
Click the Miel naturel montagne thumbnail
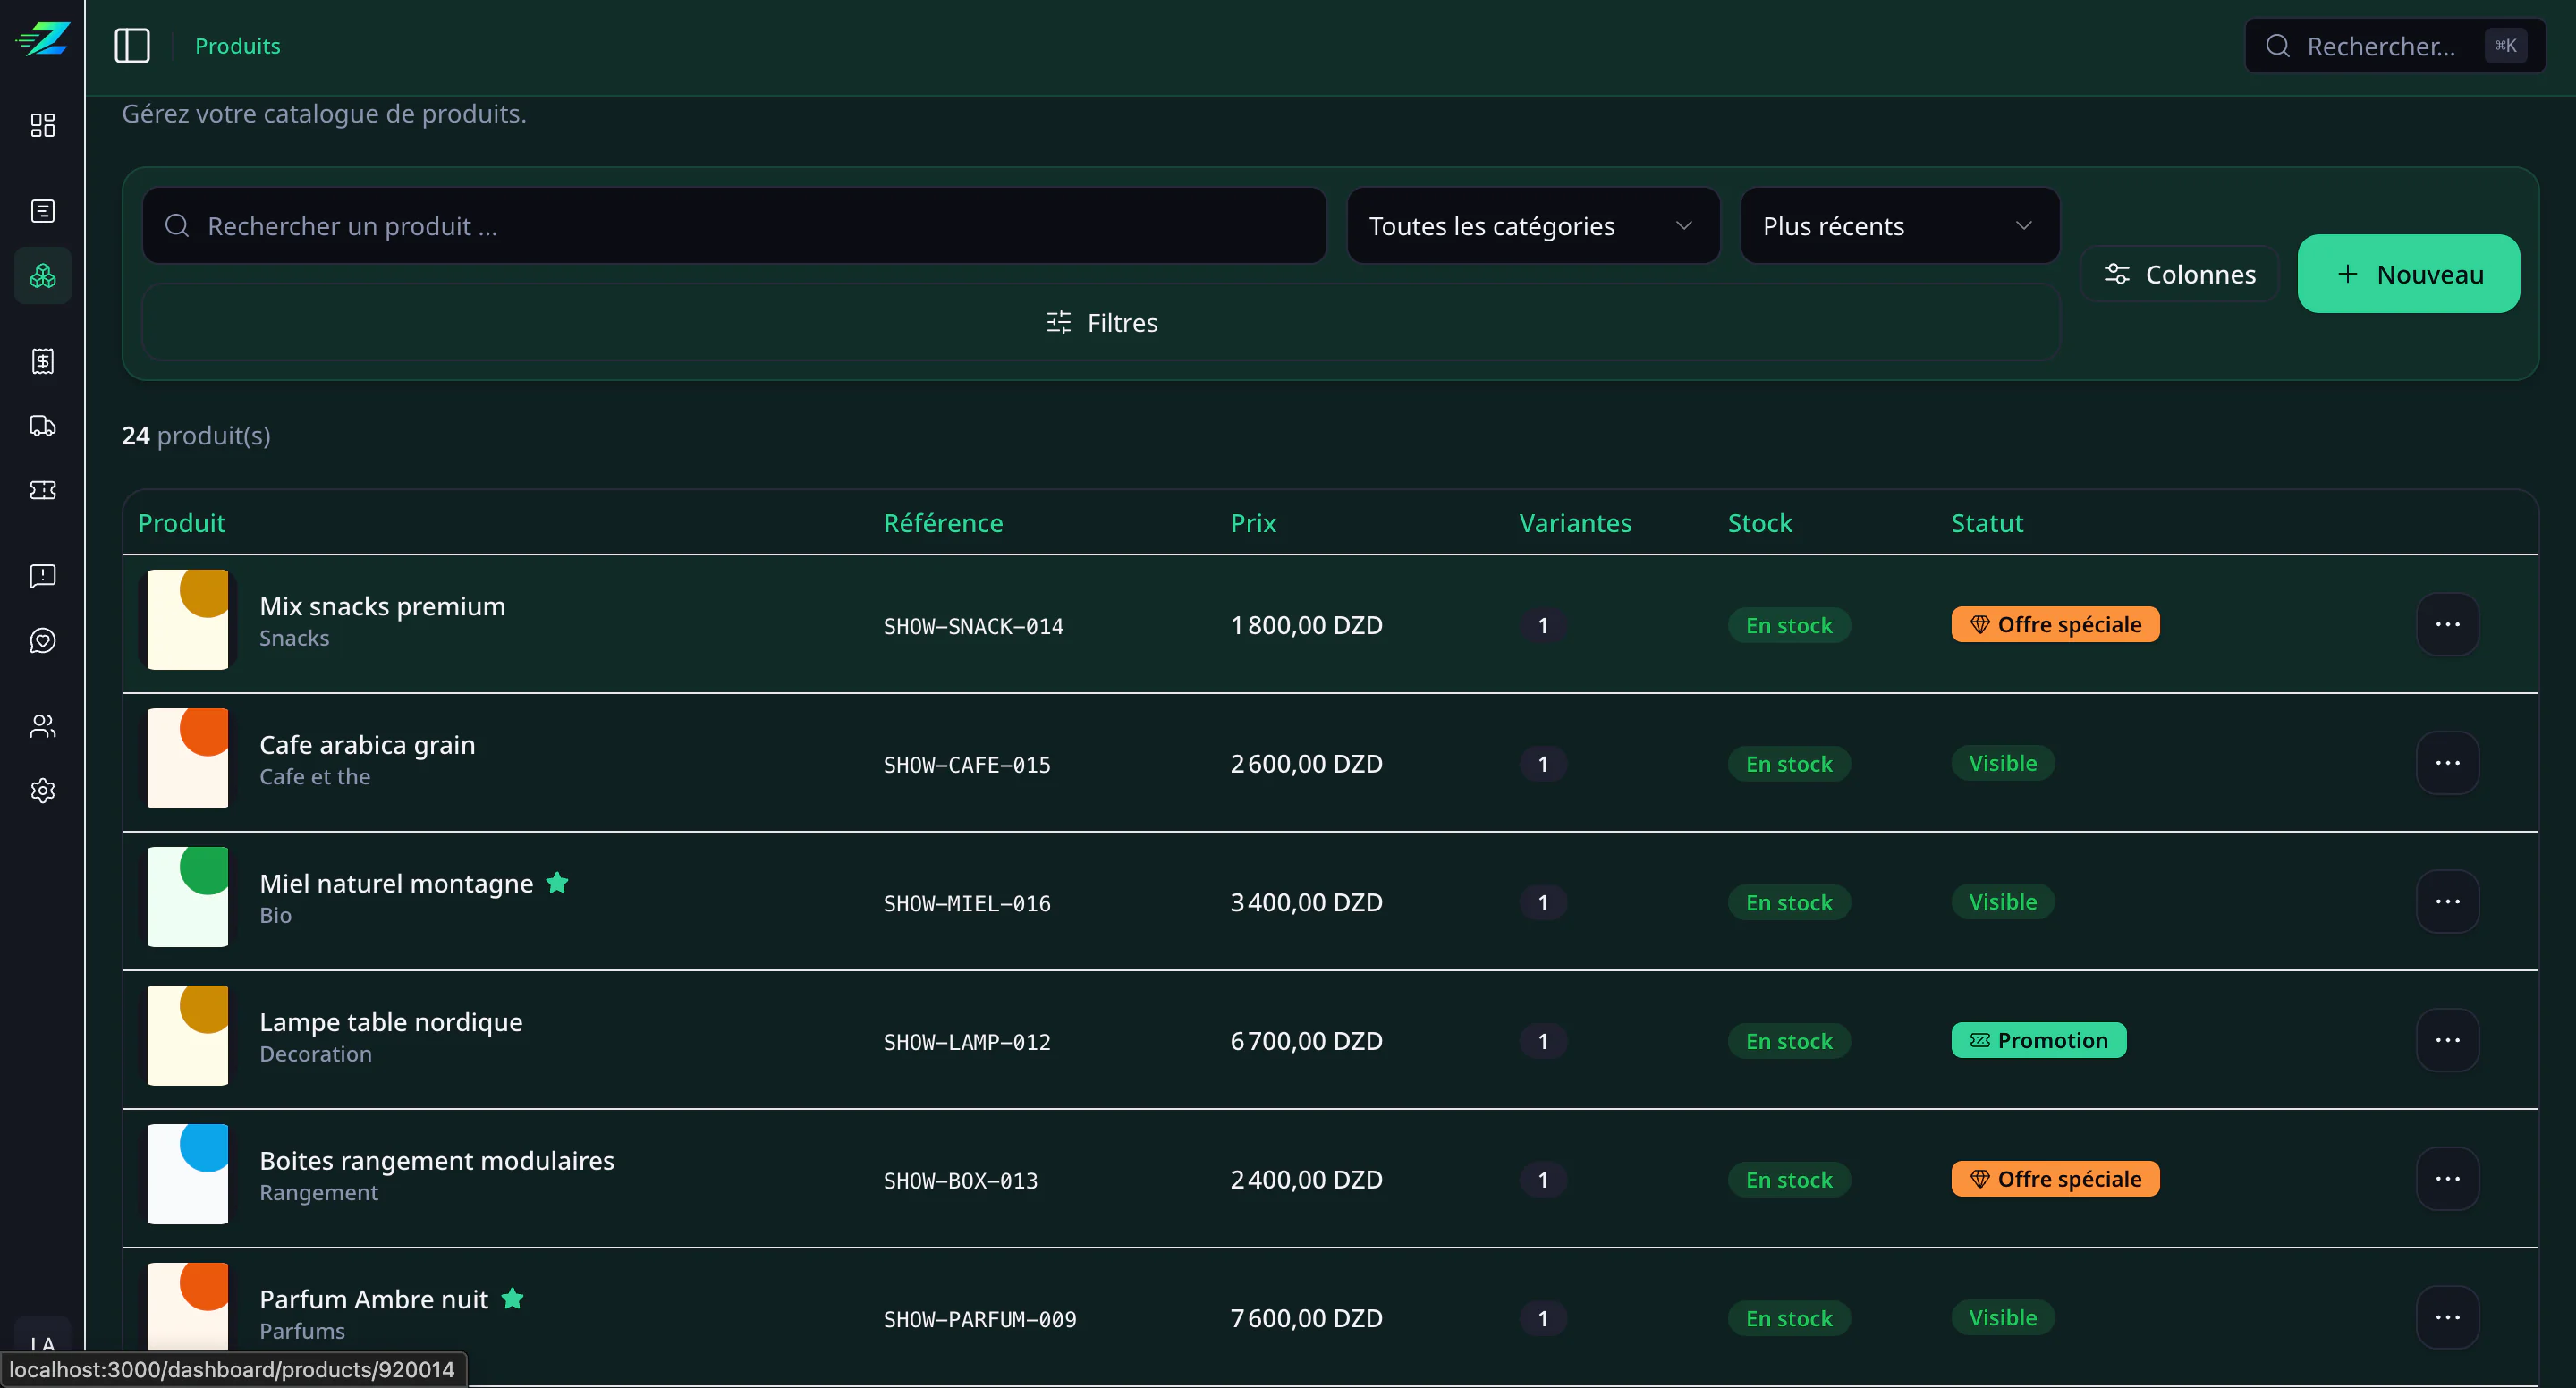click(x=188, y=897)
